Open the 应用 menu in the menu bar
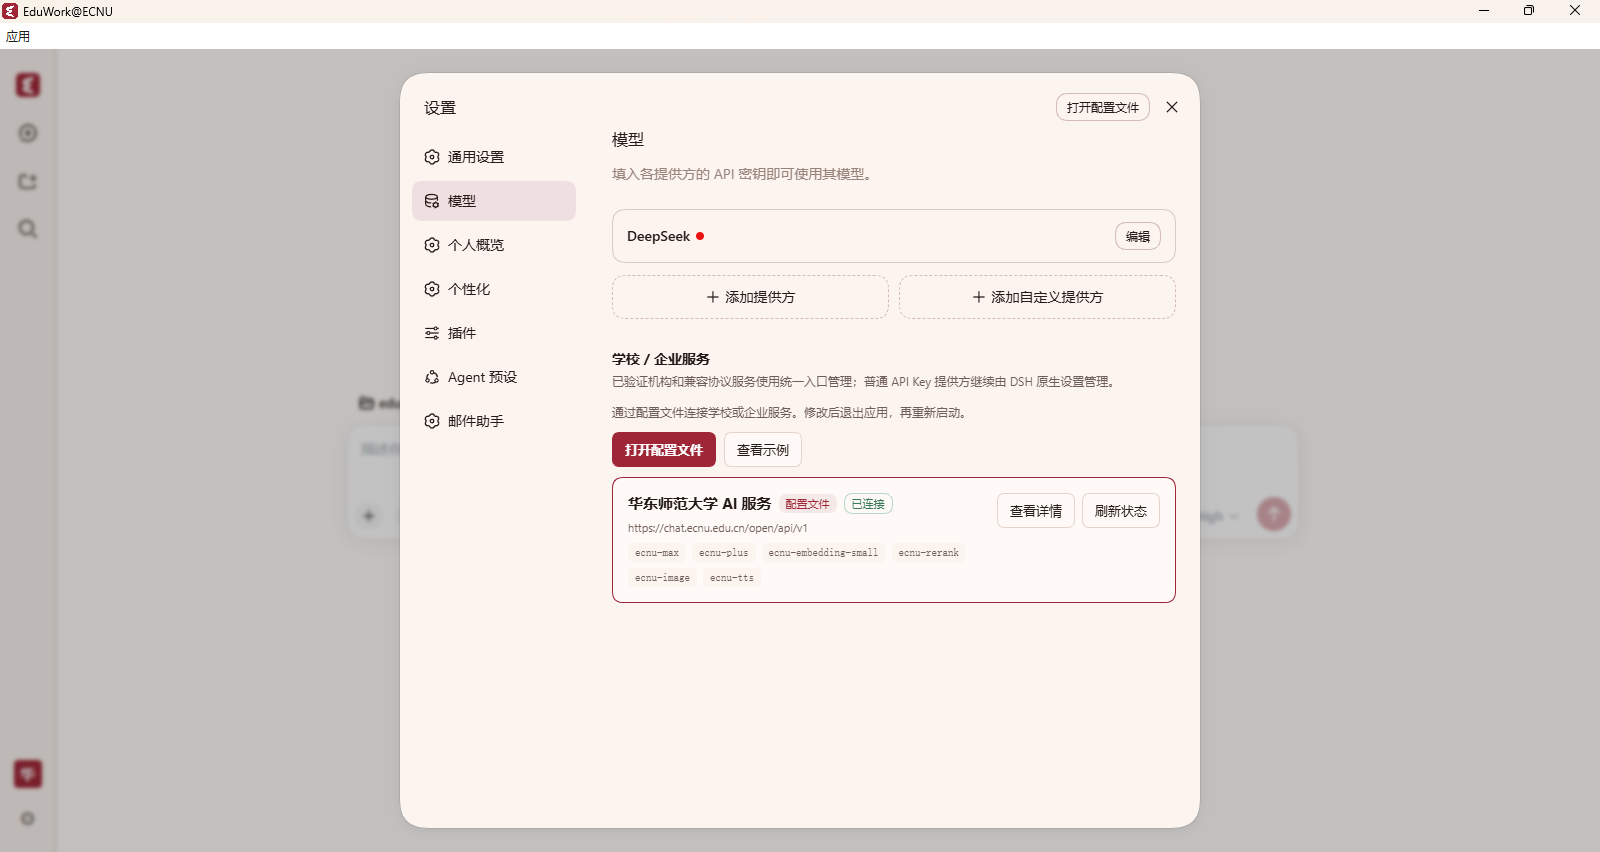1600x852 pixels. [18, 36]
